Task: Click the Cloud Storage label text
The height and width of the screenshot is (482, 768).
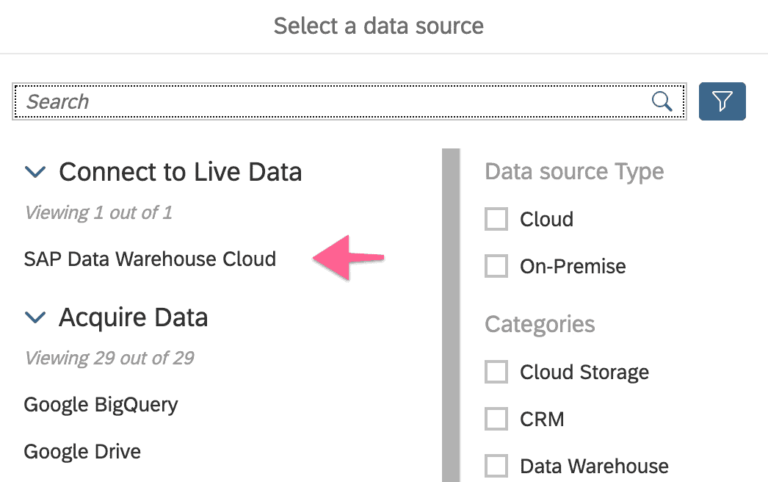Action: tap(584, 372)
